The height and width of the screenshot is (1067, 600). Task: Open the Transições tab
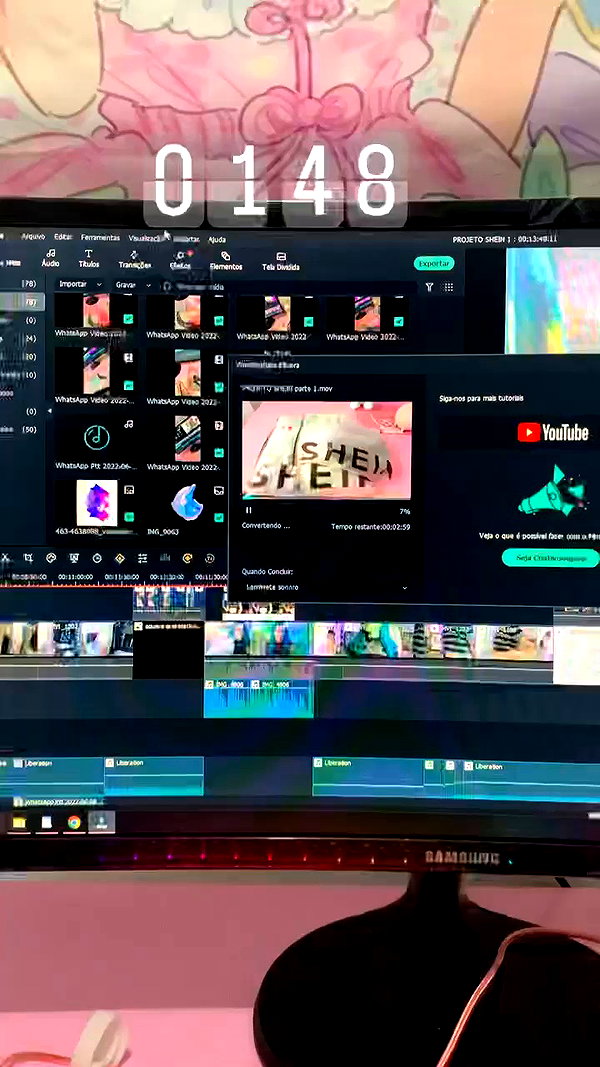pos(135,260)
